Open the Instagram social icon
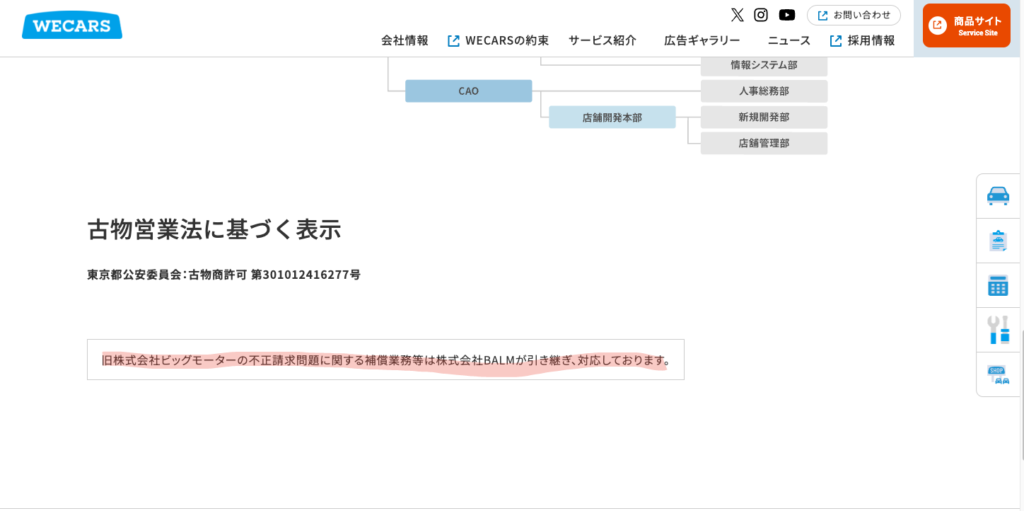Screen dimensions: 1024x511 pos(761,15)
